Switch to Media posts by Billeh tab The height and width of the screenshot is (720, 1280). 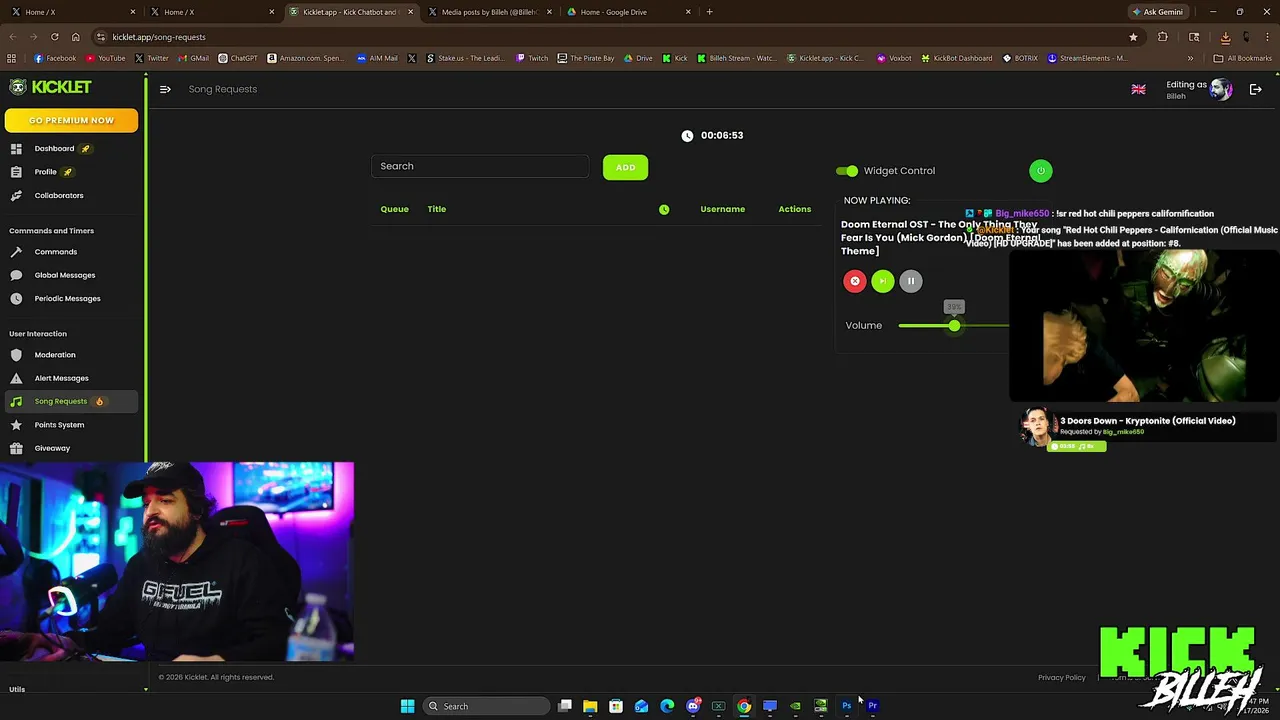[x=490, y=12]
